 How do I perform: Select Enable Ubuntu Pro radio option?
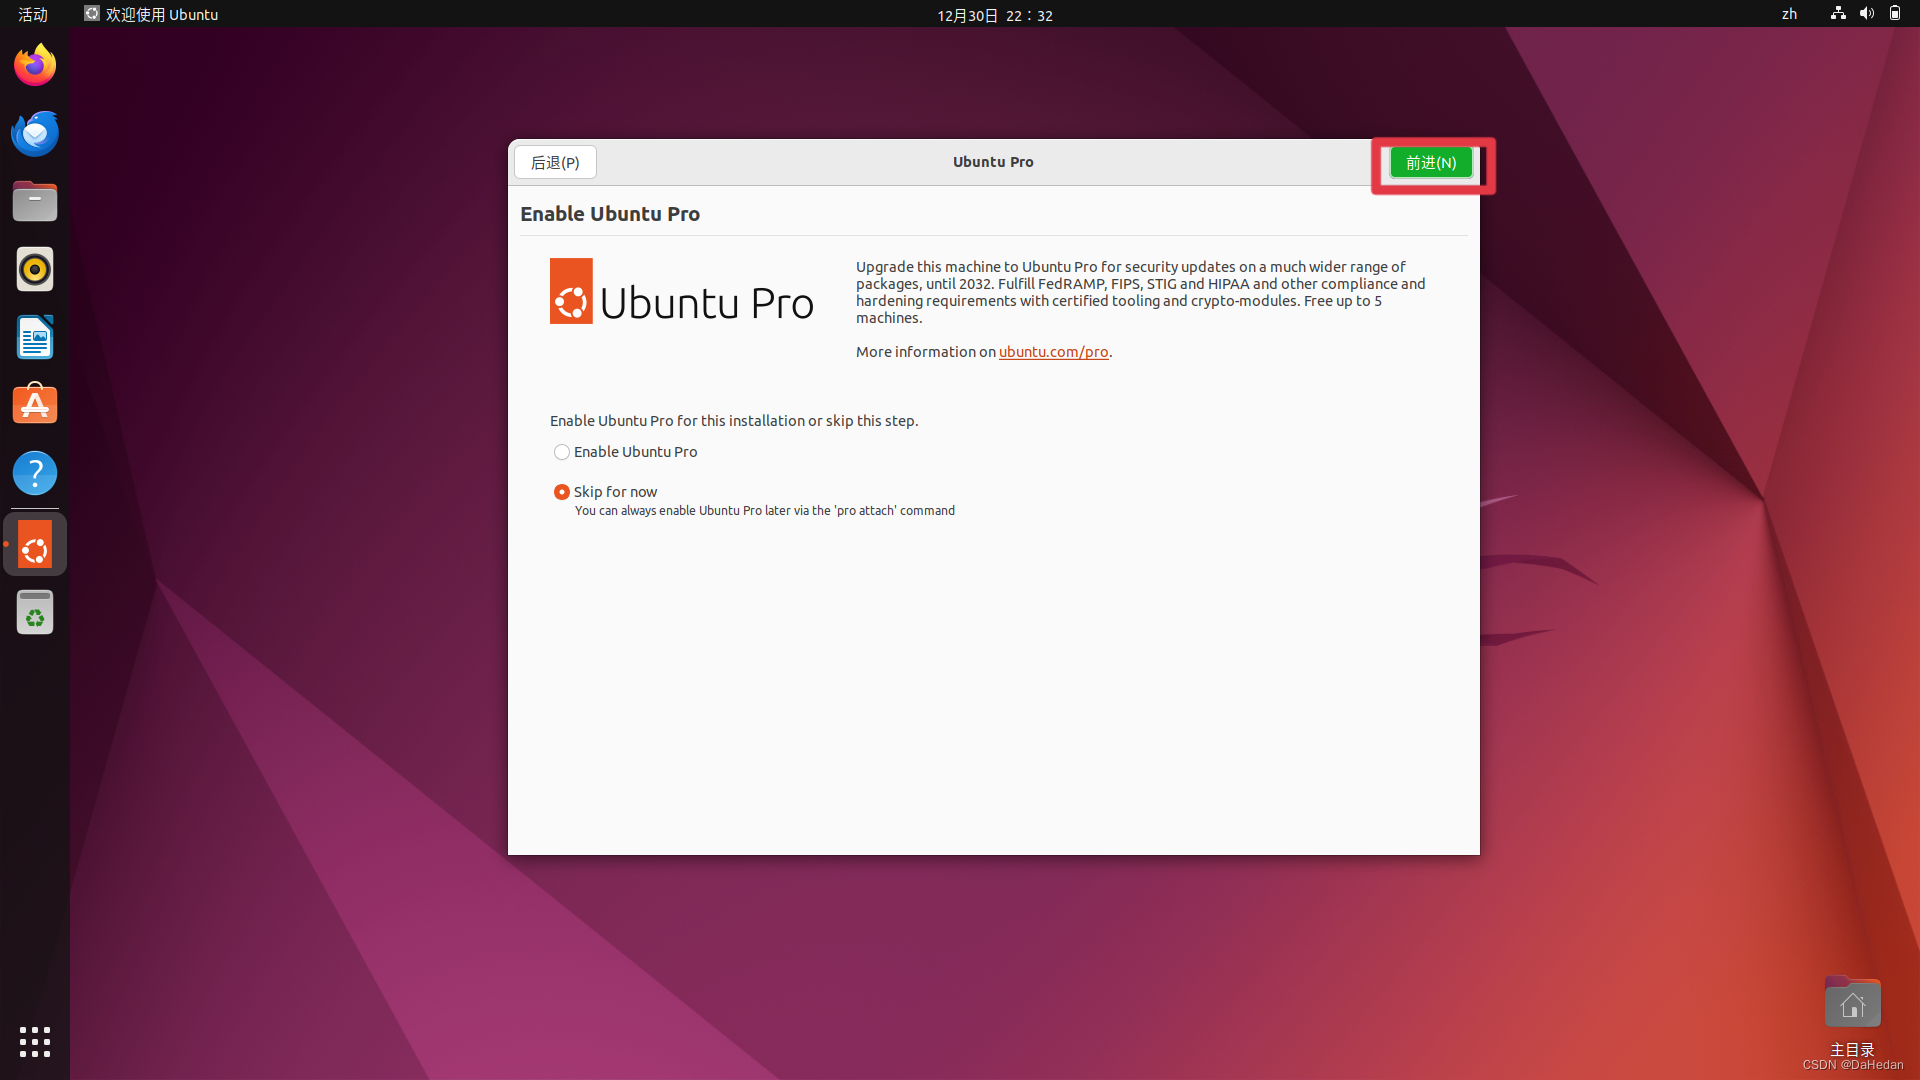[562, 452]
